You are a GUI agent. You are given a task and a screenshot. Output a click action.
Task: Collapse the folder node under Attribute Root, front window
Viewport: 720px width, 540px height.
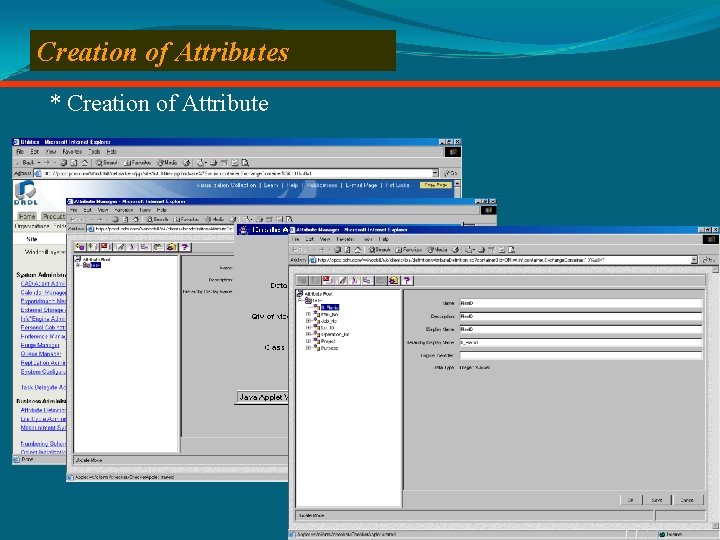coord(301,300)
